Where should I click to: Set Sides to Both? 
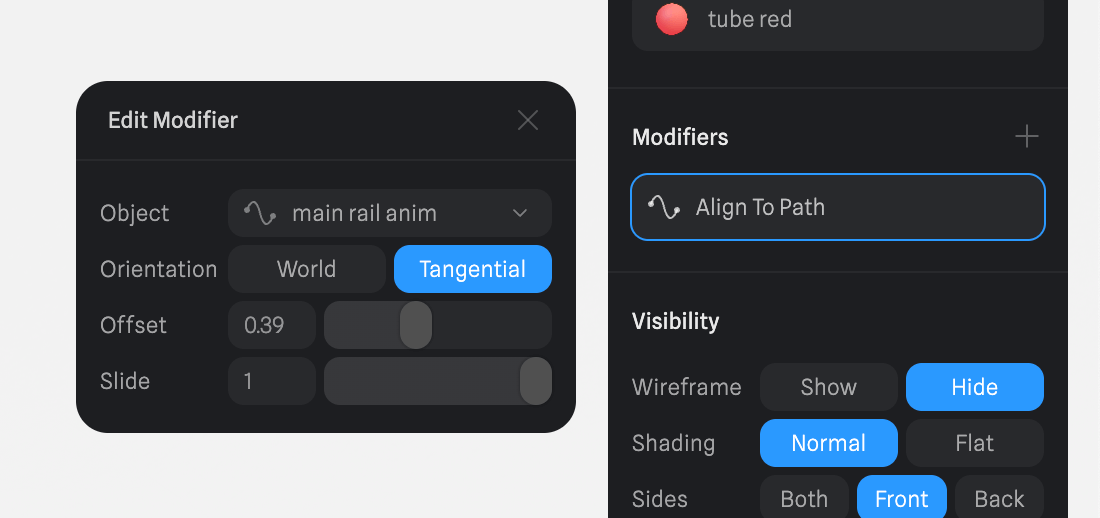804,498
